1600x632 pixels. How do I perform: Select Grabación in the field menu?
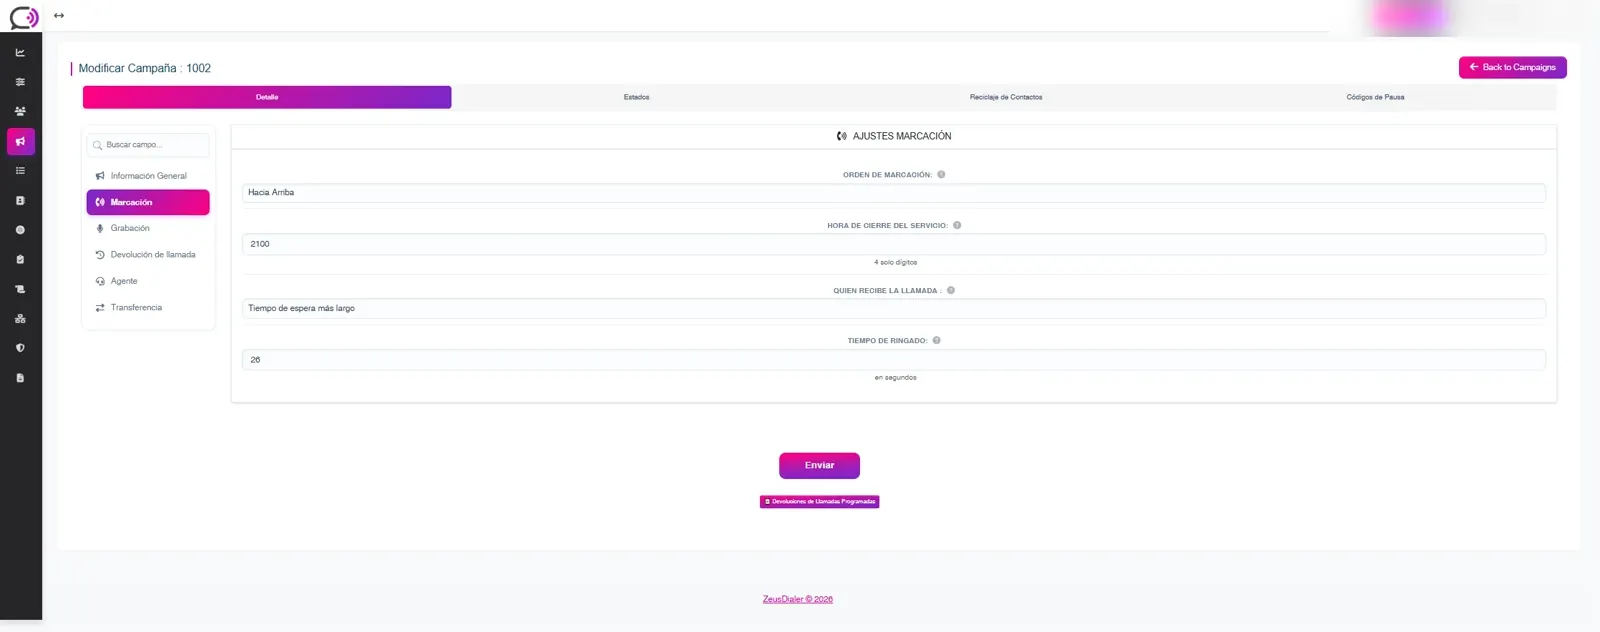[148, 228]
